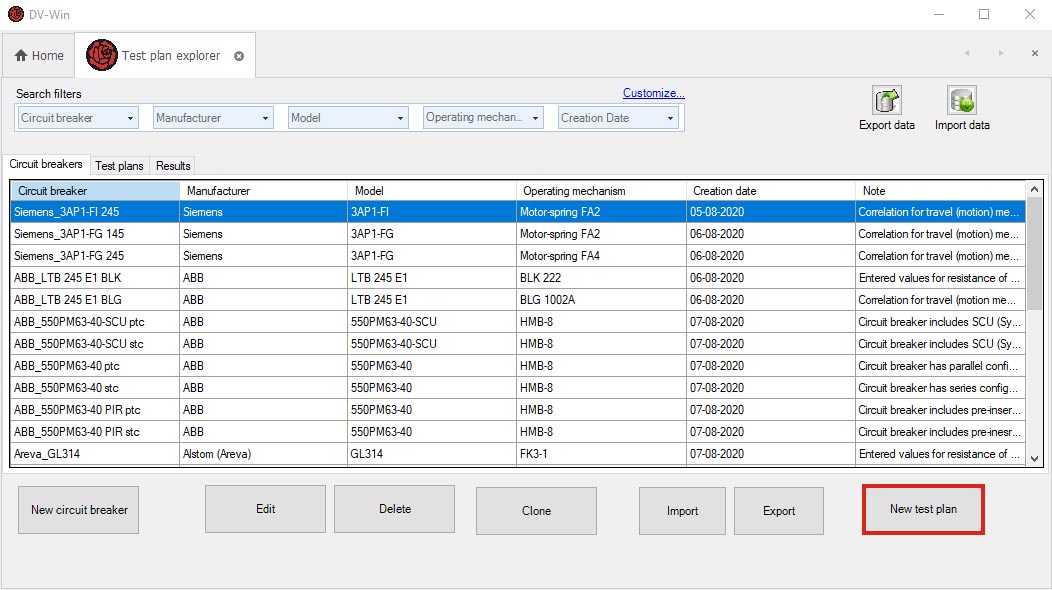Screen dimensions: 1052x590
Task: Click the Search filters label
Action: point(49,94)
